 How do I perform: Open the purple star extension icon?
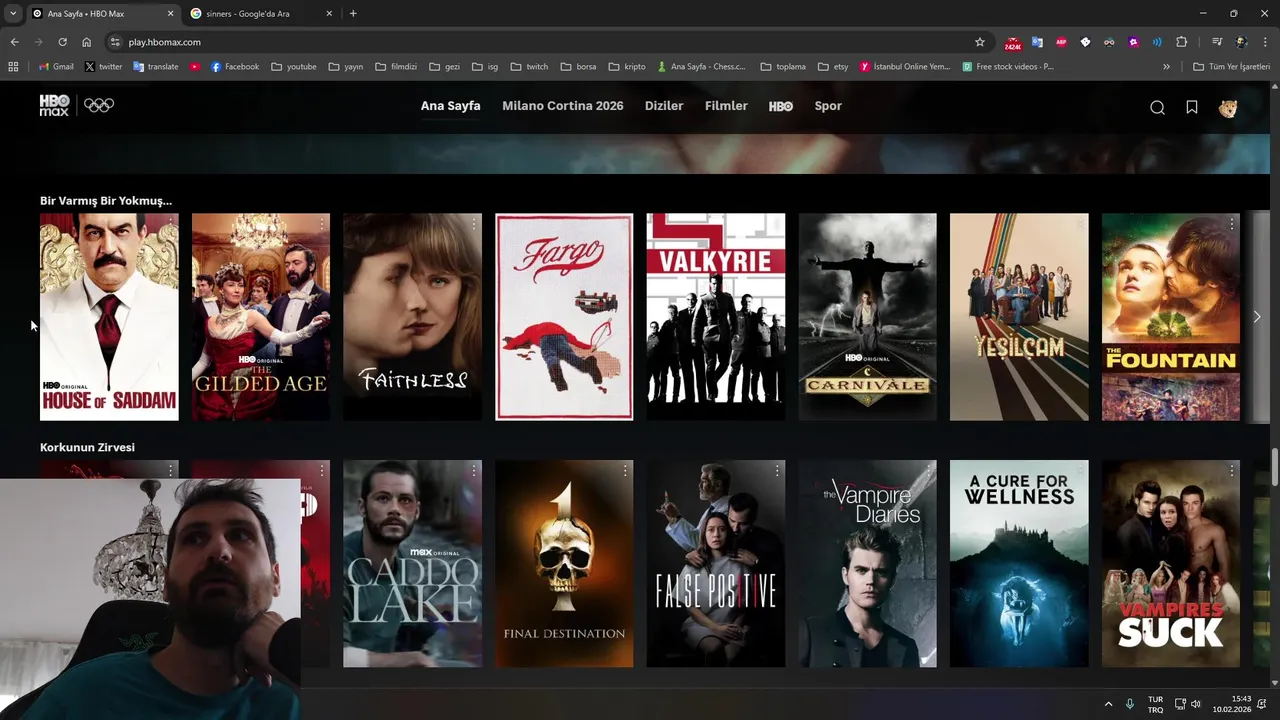pyautogui.click(x=1133, y=42)
